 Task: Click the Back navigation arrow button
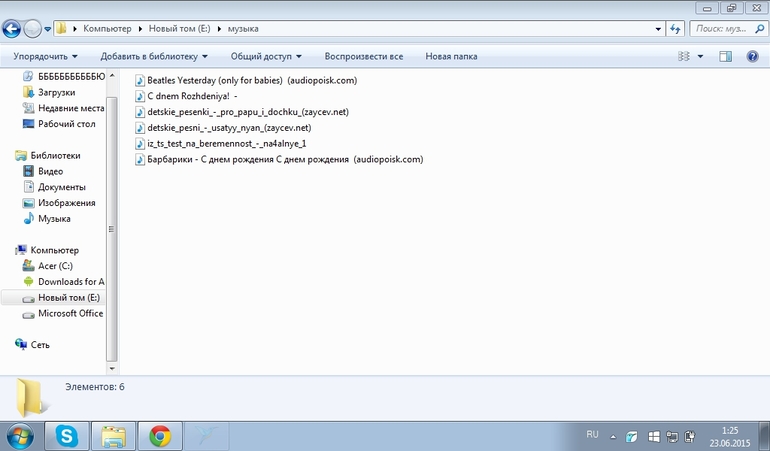pos(12,28)
